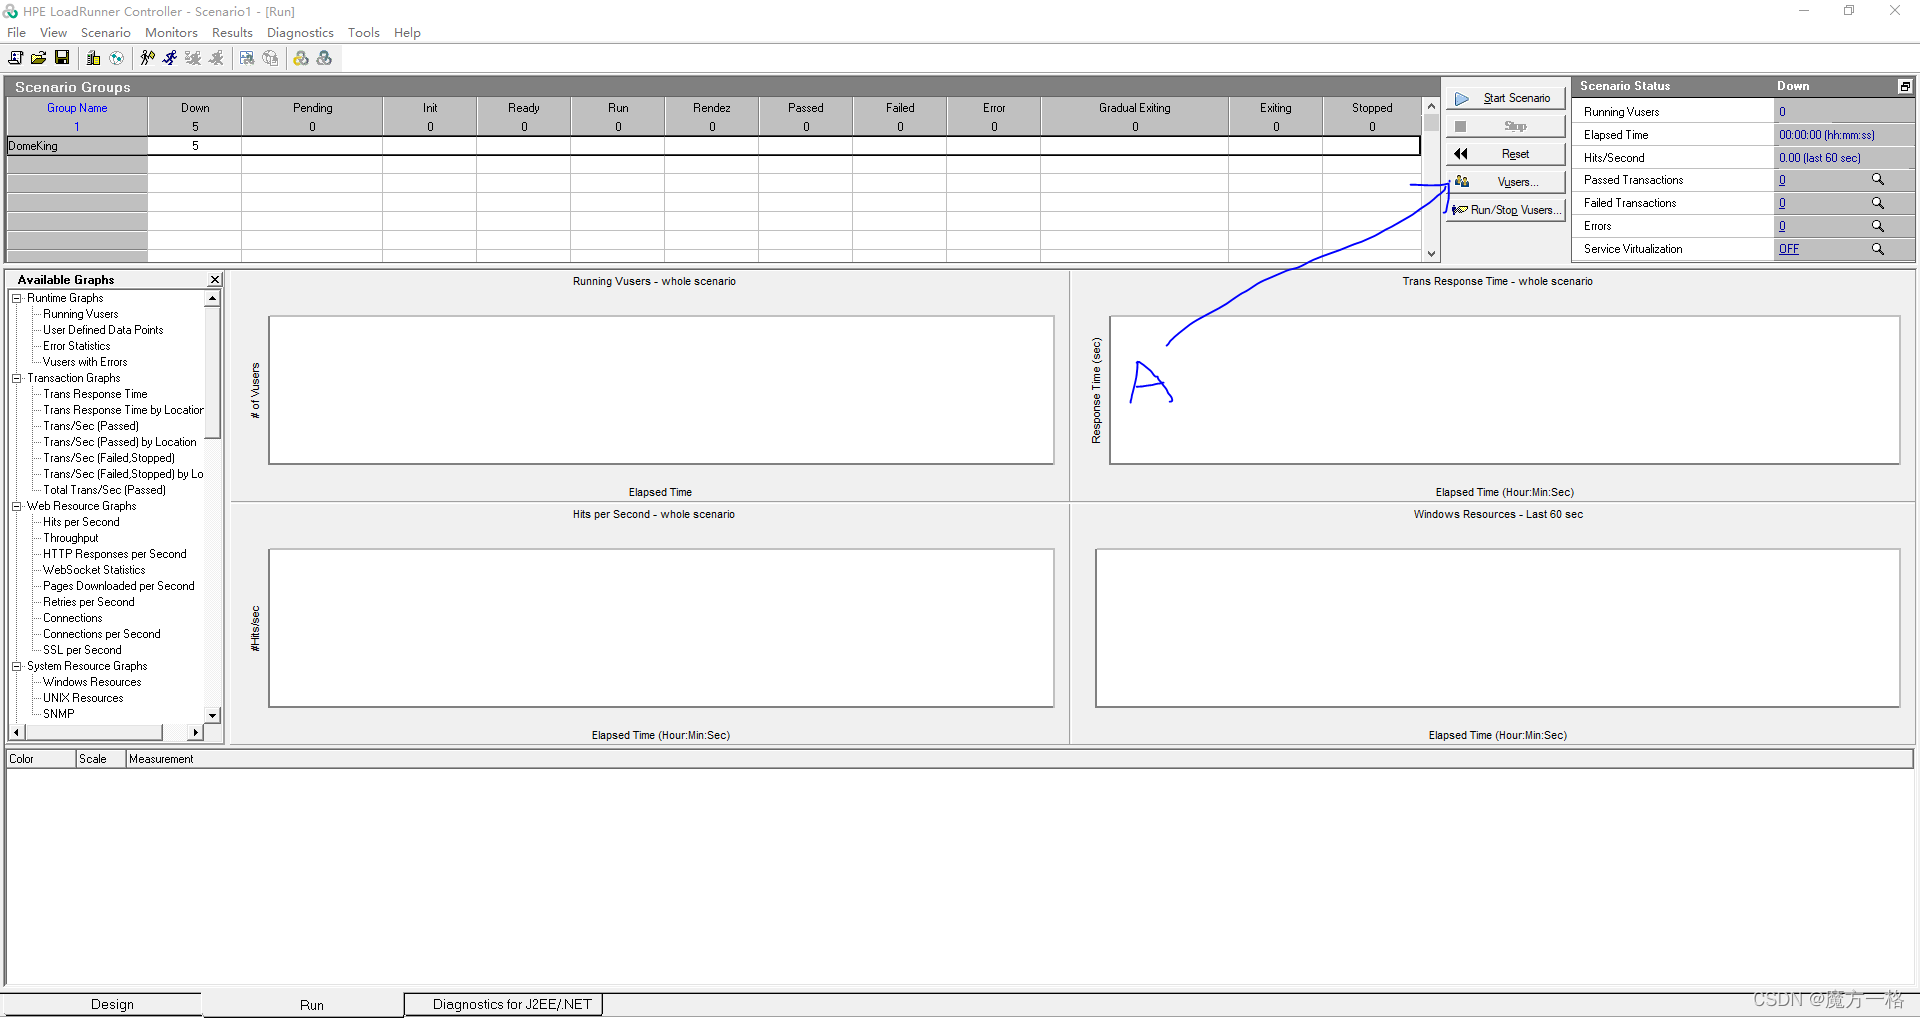The width and height of the screenshot is (1920, 1018).
Task: Select Connections per Second graph item
Action: [101, 634]
